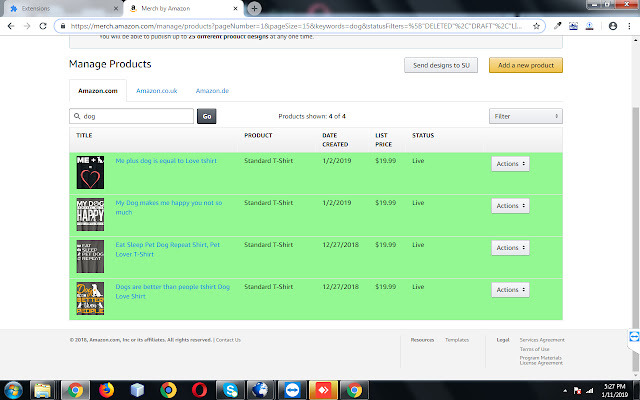The image size is (640, 400).
Task: Click the Go search button
Action: (x=207, y=116)
